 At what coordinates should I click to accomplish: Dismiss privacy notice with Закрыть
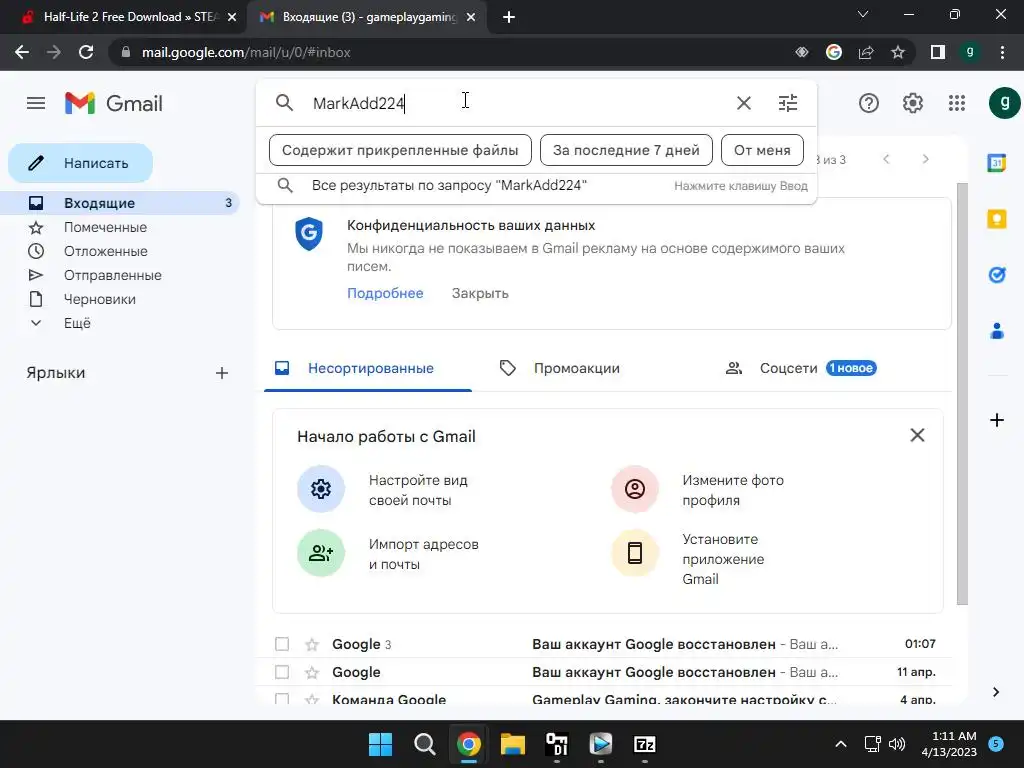click(480, 293)
